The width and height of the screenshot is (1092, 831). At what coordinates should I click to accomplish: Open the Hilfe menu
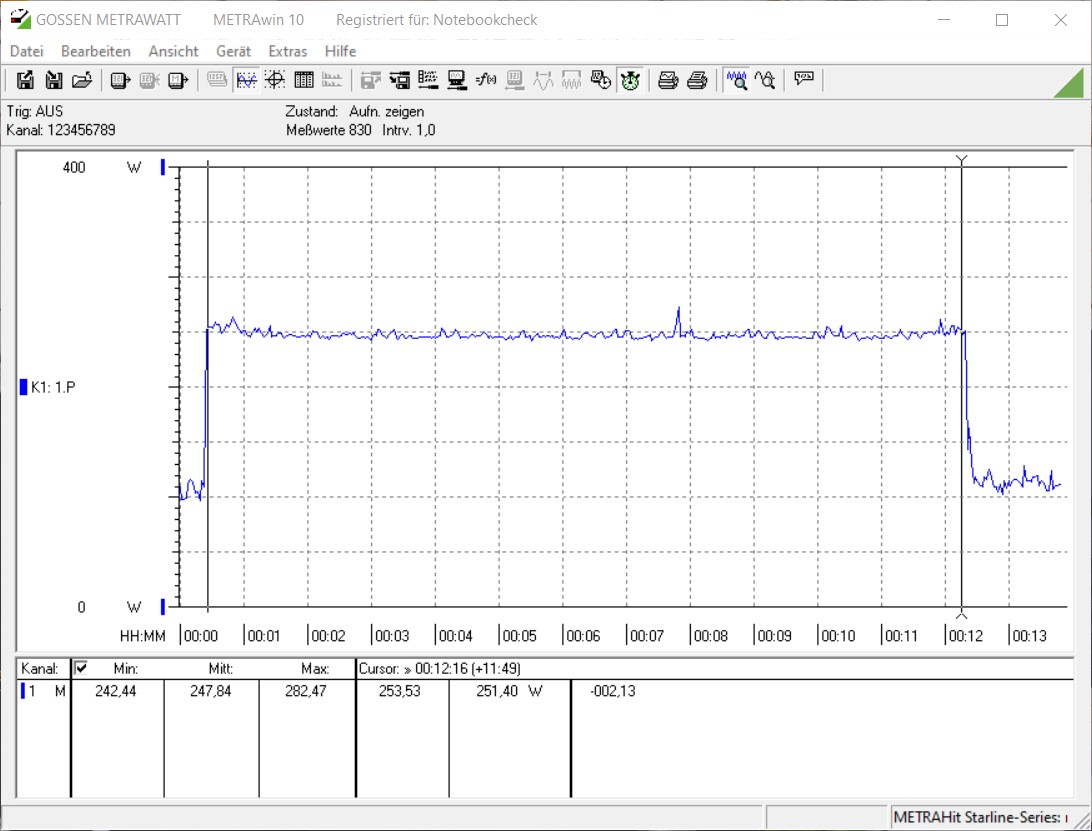pos(341,51)
